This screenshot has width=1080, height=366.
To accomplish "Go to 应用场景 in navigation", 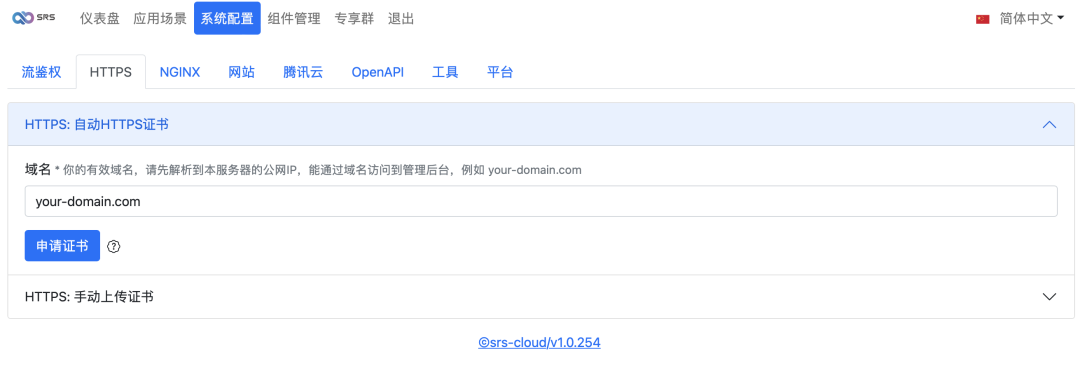I will pyautogui.click(x=160, y=19).
